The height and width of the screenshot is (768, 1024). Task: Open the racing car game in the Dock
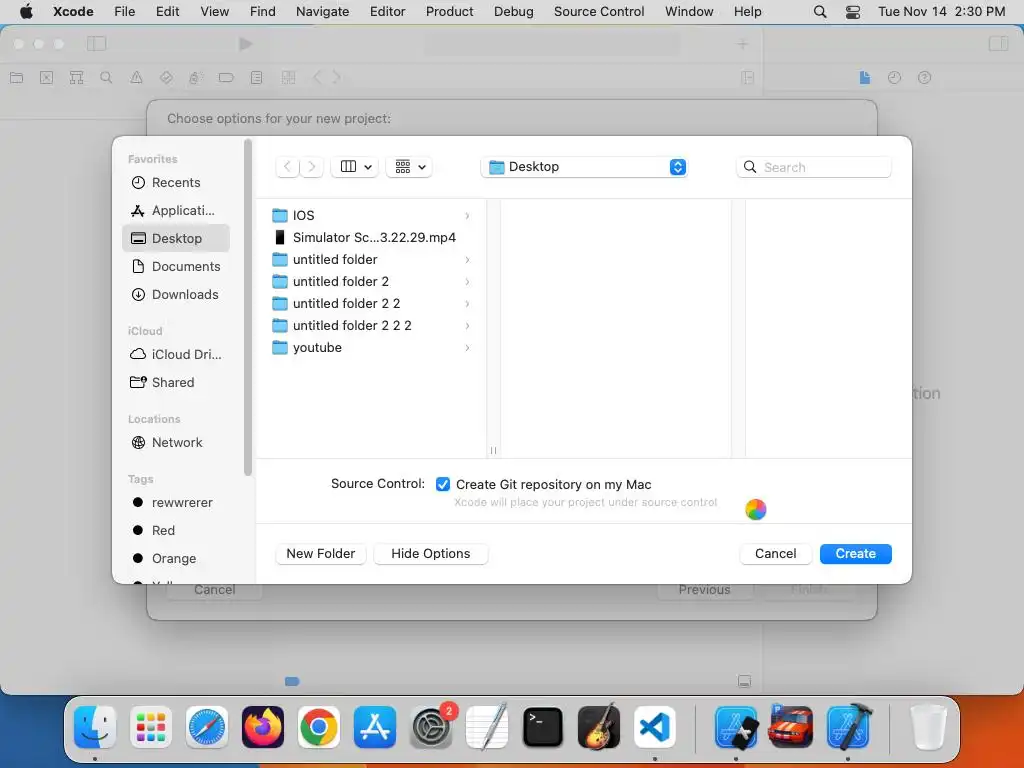[x=791, y=727]
